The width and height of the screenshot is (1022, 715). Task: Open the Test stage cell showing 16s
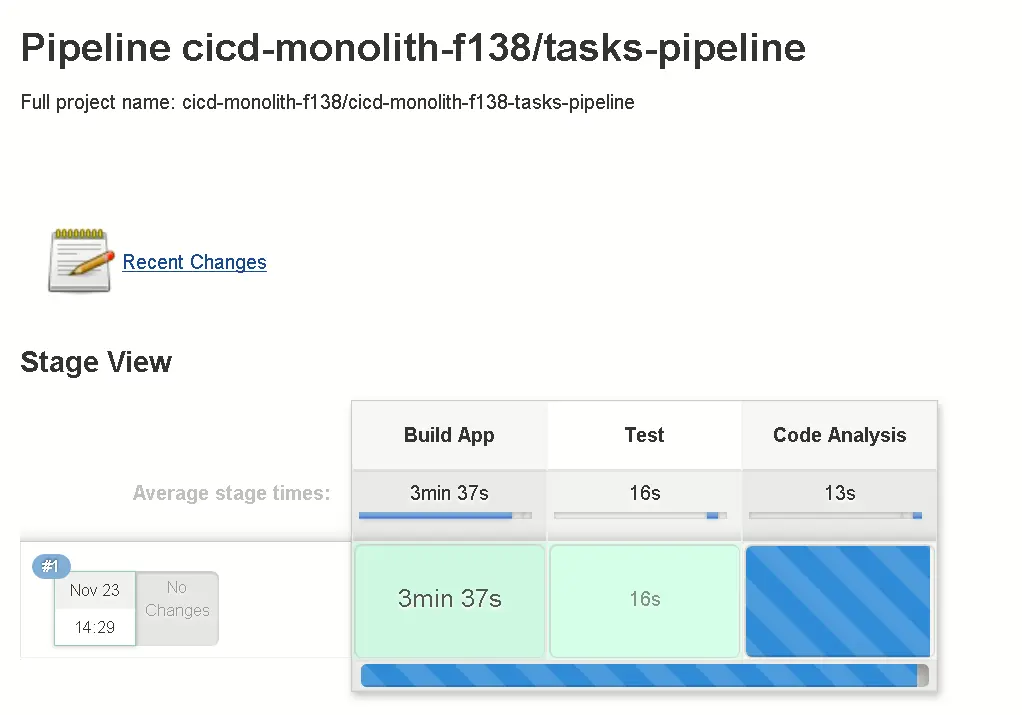pyautogui.click(x=644, y=600)
